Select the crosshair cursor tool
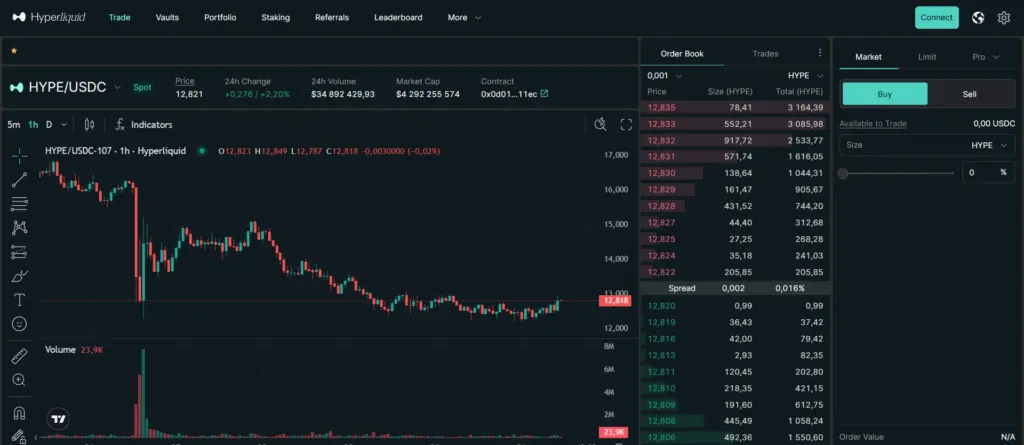The image size is (1024, 445). click(19, 155)
